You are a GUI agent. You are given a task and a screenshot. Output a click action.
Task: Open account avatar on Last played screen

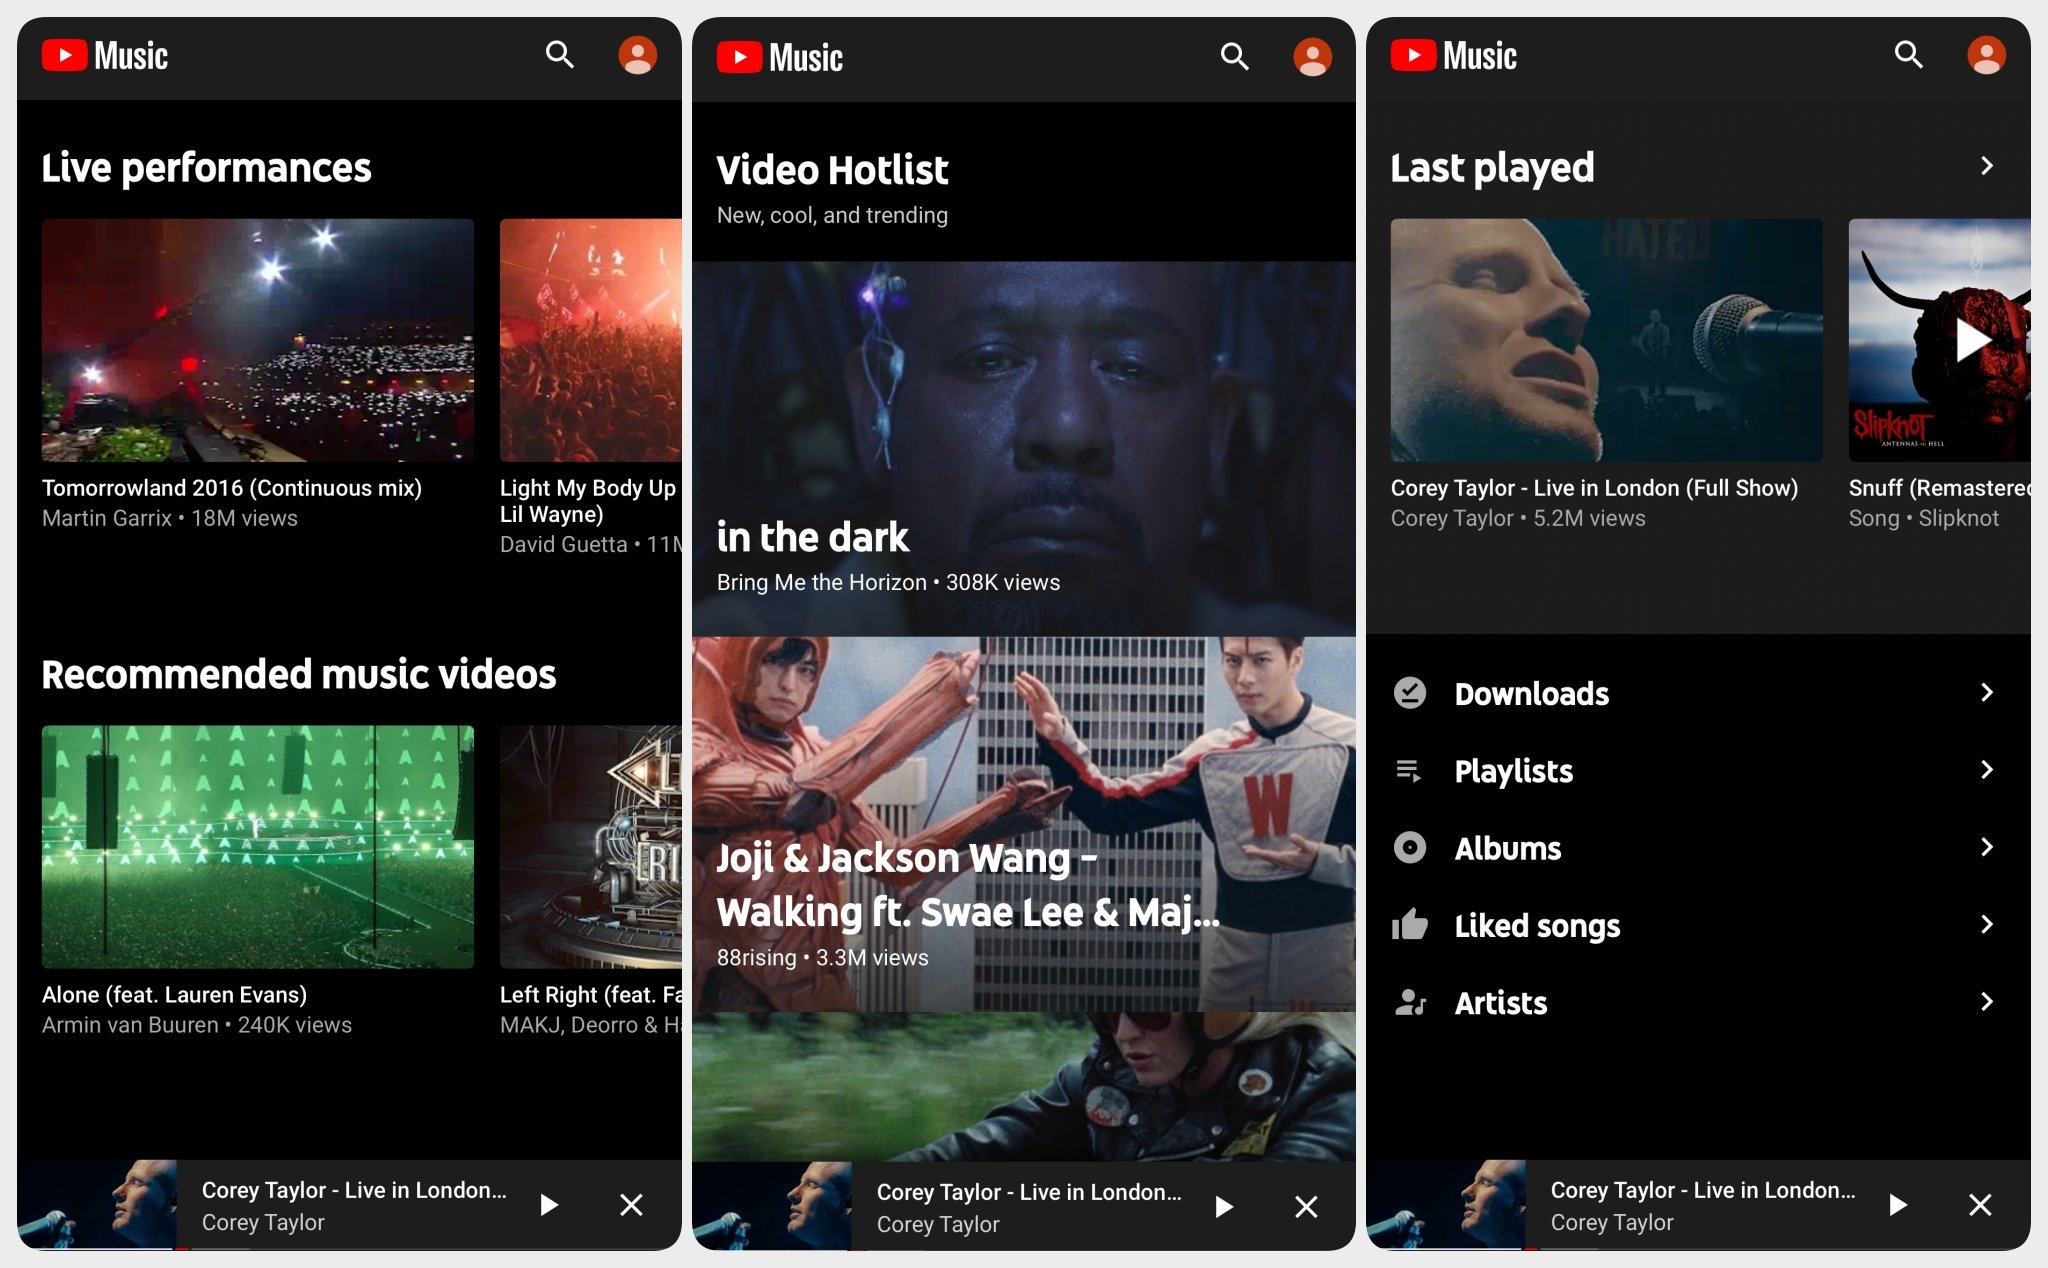(1986, 55)
